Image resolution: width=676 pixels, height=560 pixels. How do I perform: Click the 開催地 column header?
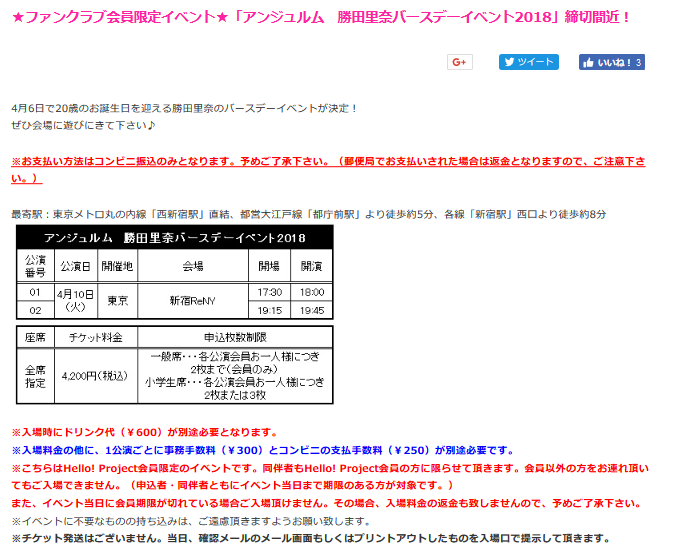pyautogui.click(x=117, y=266)
